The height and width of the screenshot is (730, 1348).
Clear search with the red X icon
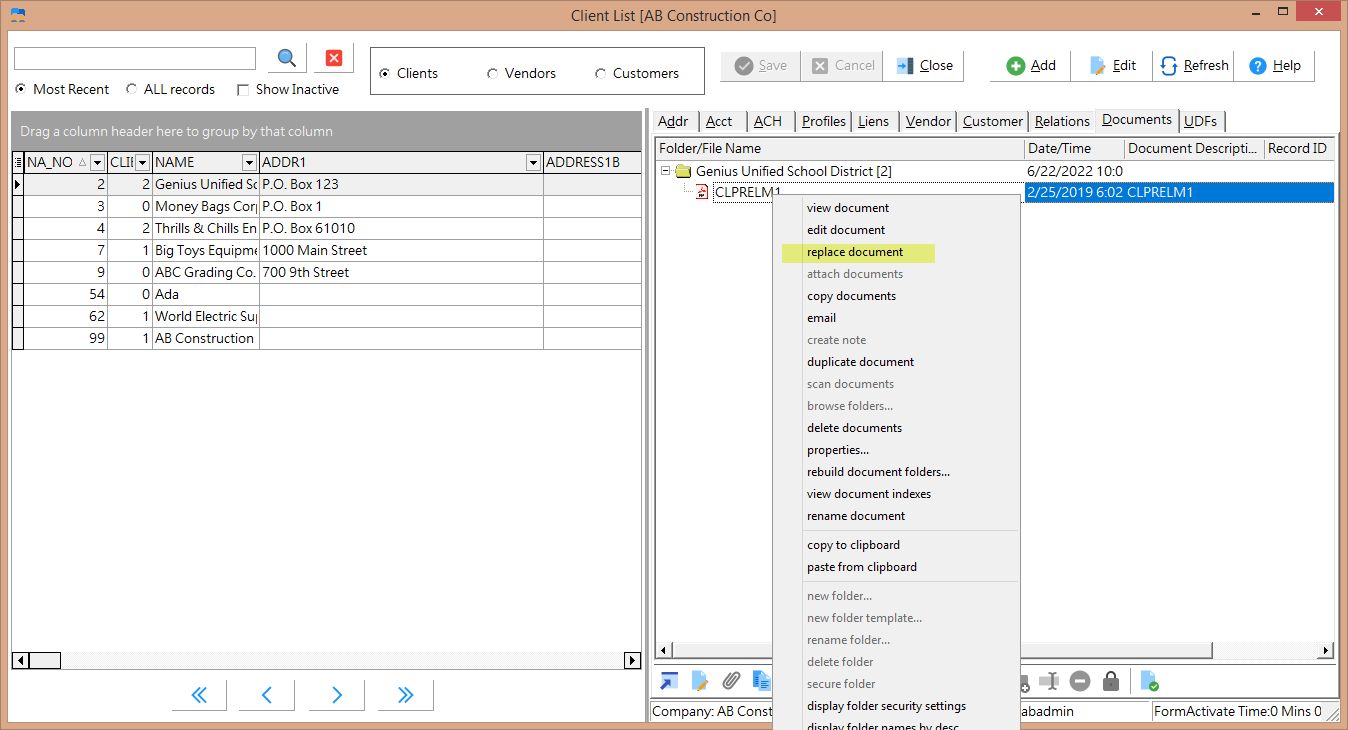click(x=334, y=58)
